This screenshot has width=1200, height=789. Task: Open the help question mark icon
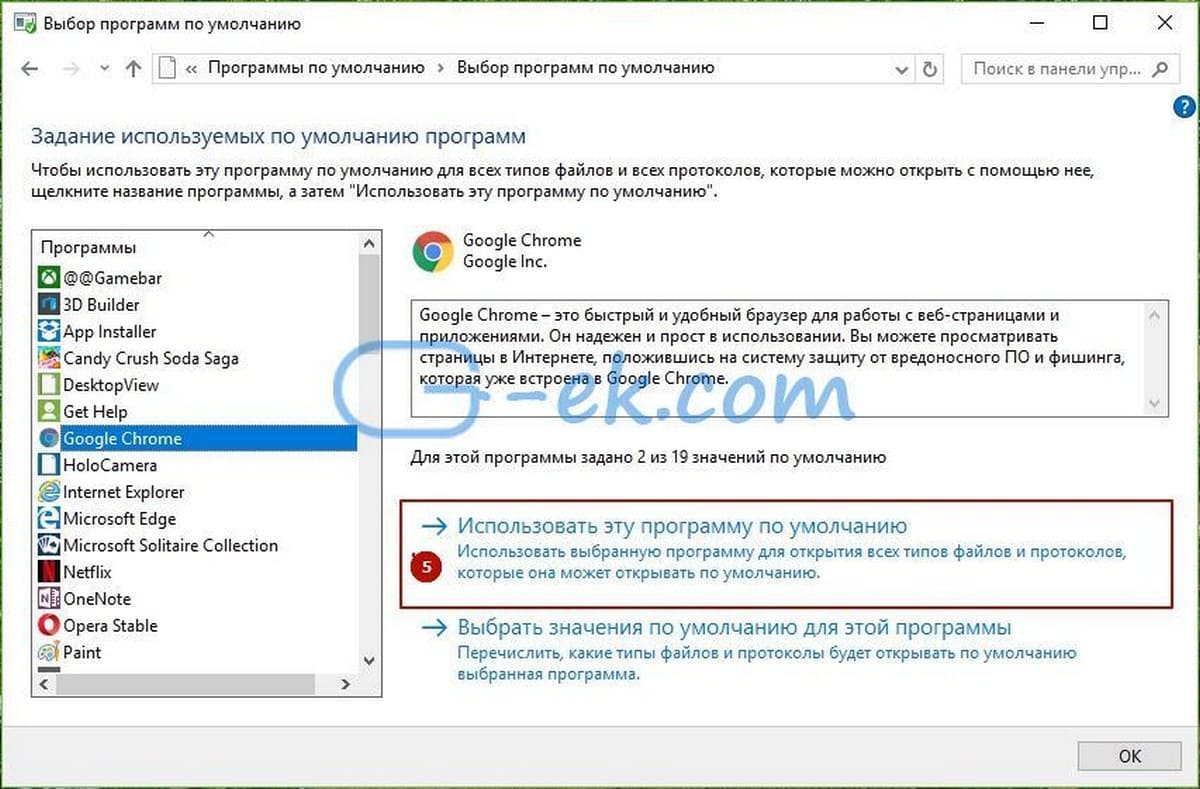[x=1183, y=108]
